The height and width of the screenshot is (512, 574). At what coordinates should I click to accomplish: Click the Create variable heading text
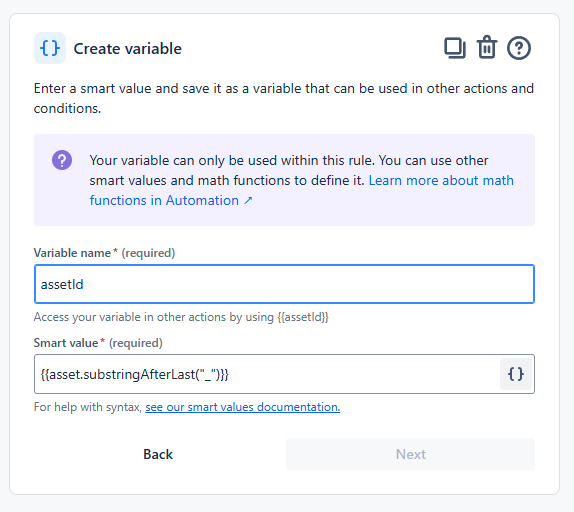pyautogui.click(x=127, y=49)
